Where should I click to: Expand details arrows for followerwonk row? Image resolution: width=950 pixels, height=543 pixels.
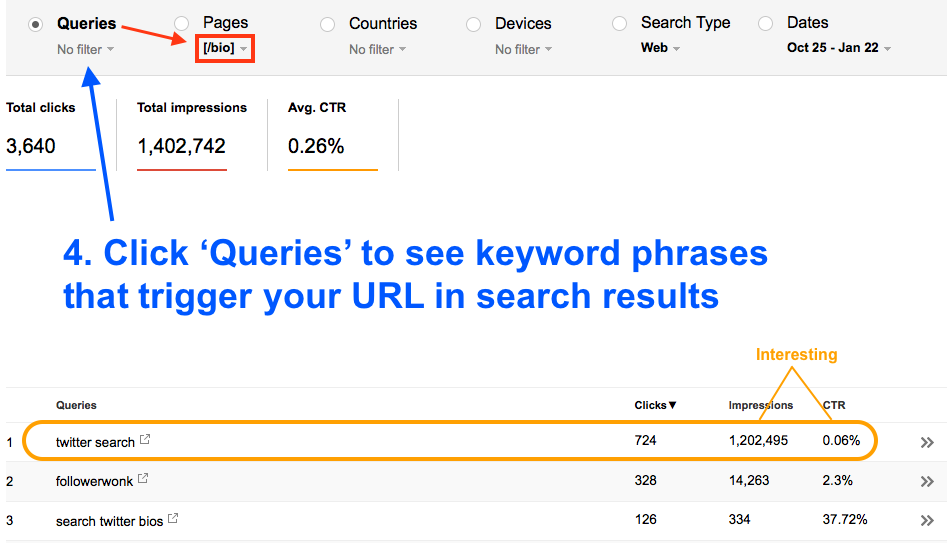tap(927, 481)
